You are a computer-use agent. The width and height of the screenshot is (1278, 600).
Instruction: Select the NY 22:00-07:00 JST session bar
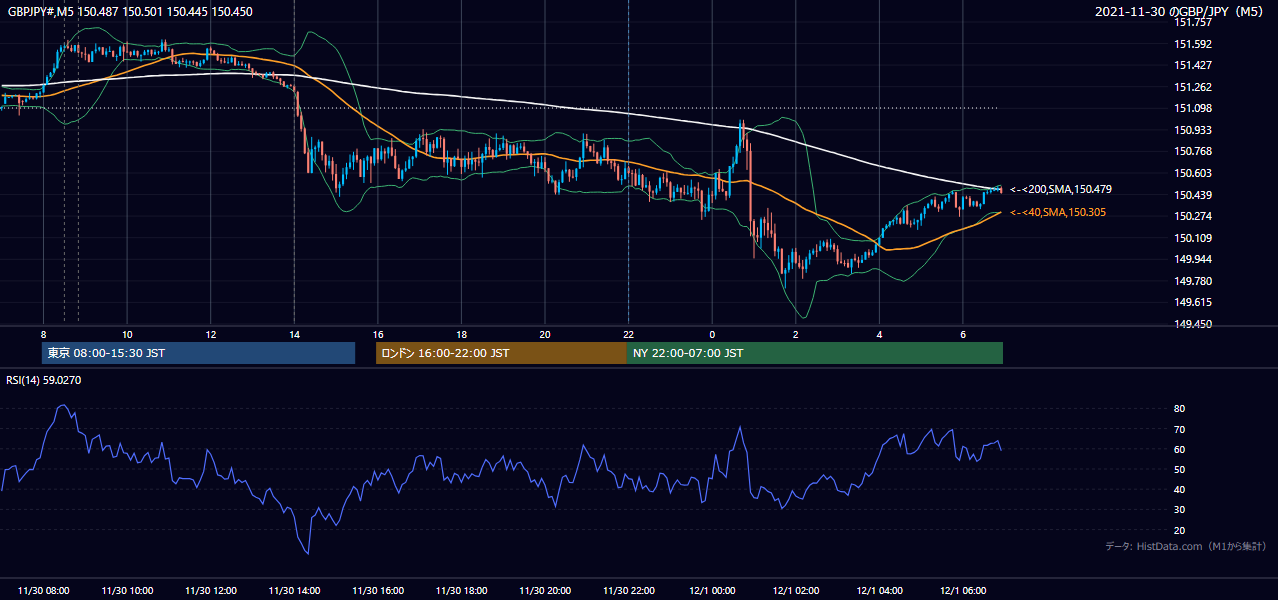point(815,353)
